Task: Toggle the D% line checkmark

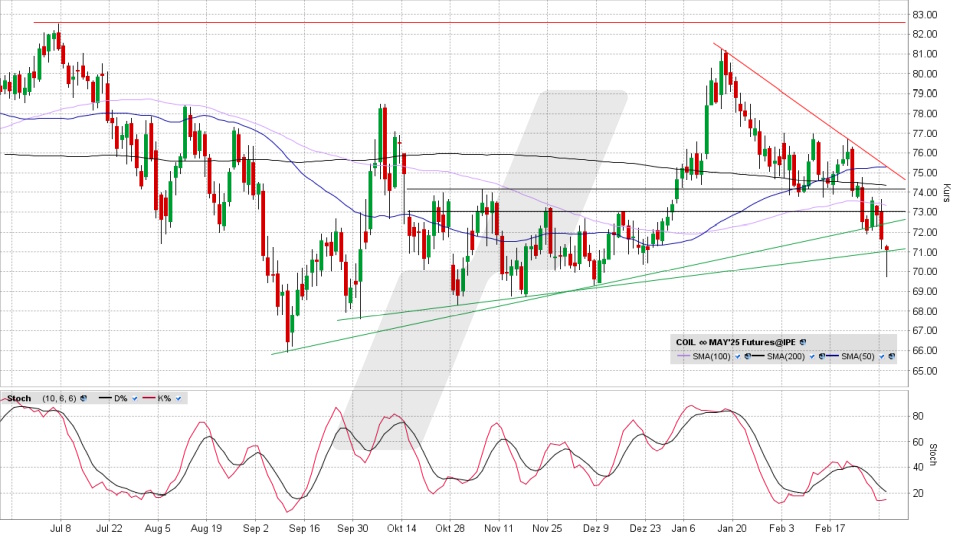Action: [135, 398]
